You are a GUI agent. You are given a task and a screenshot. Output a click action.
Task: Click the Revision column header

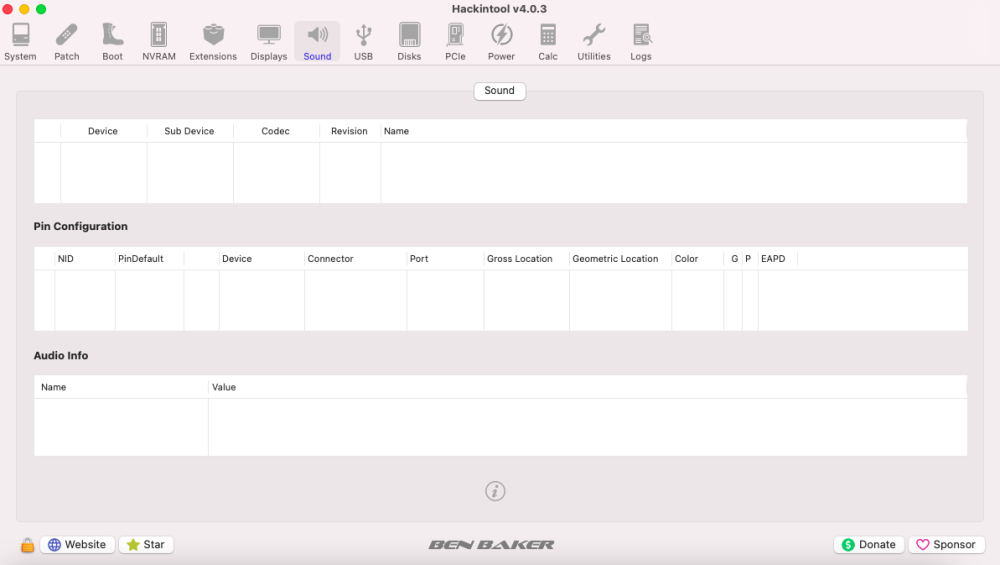[x=349, y=131]
